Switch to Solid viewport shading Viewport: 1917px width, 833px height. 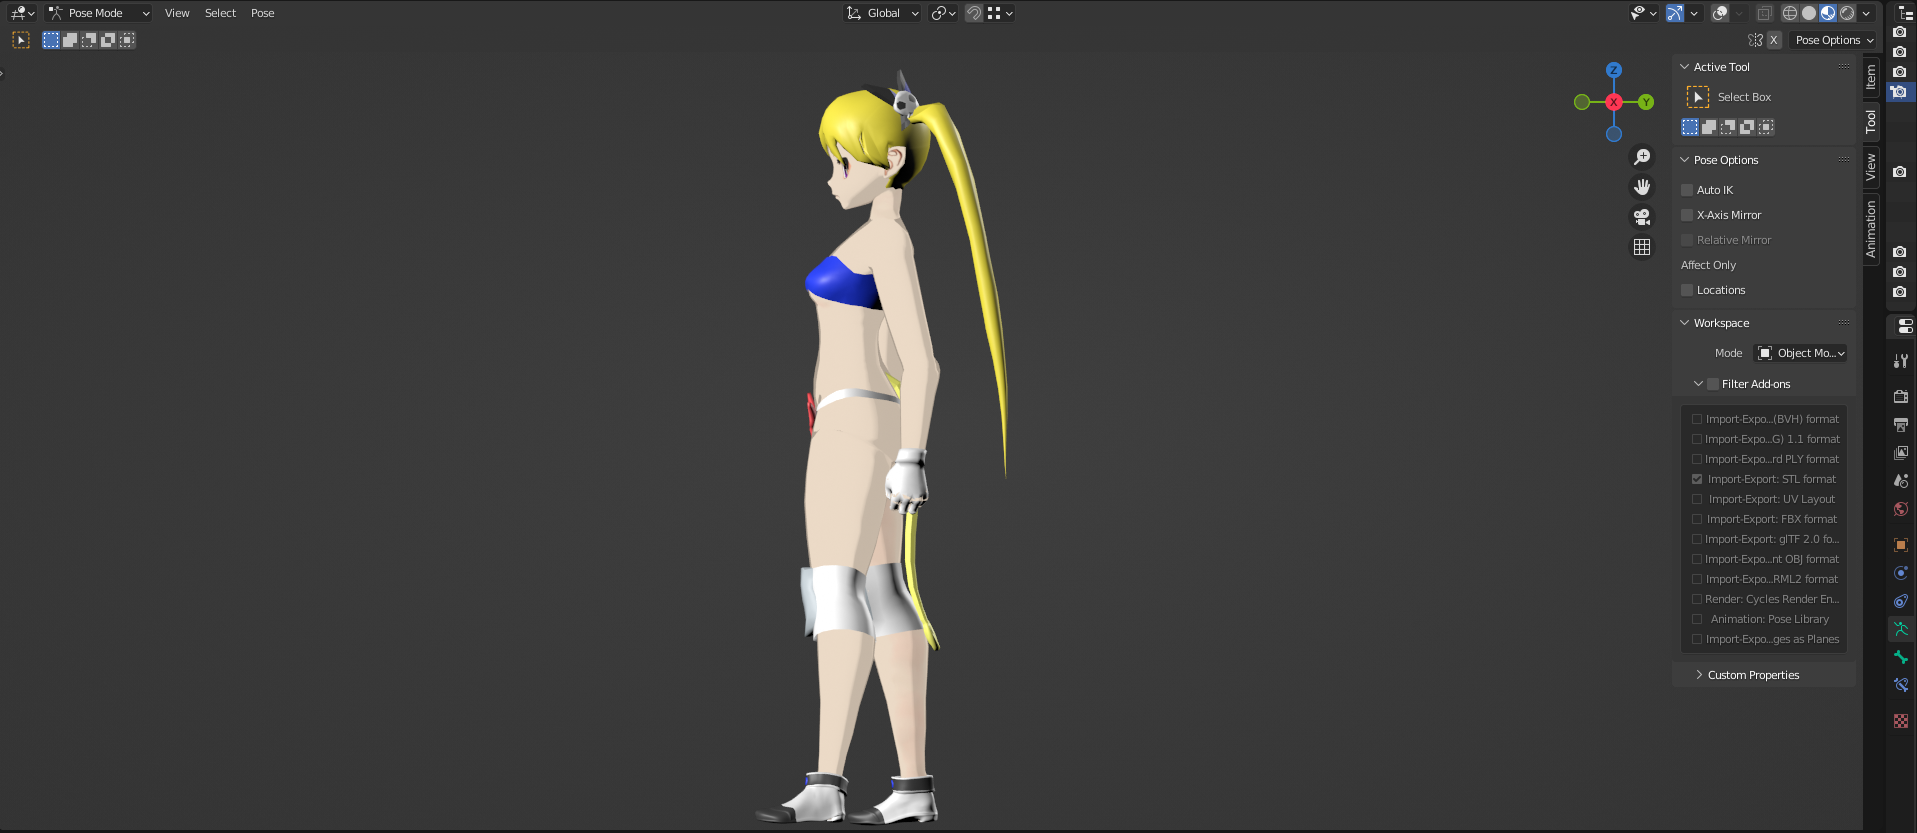click(x=1809, y=13)
